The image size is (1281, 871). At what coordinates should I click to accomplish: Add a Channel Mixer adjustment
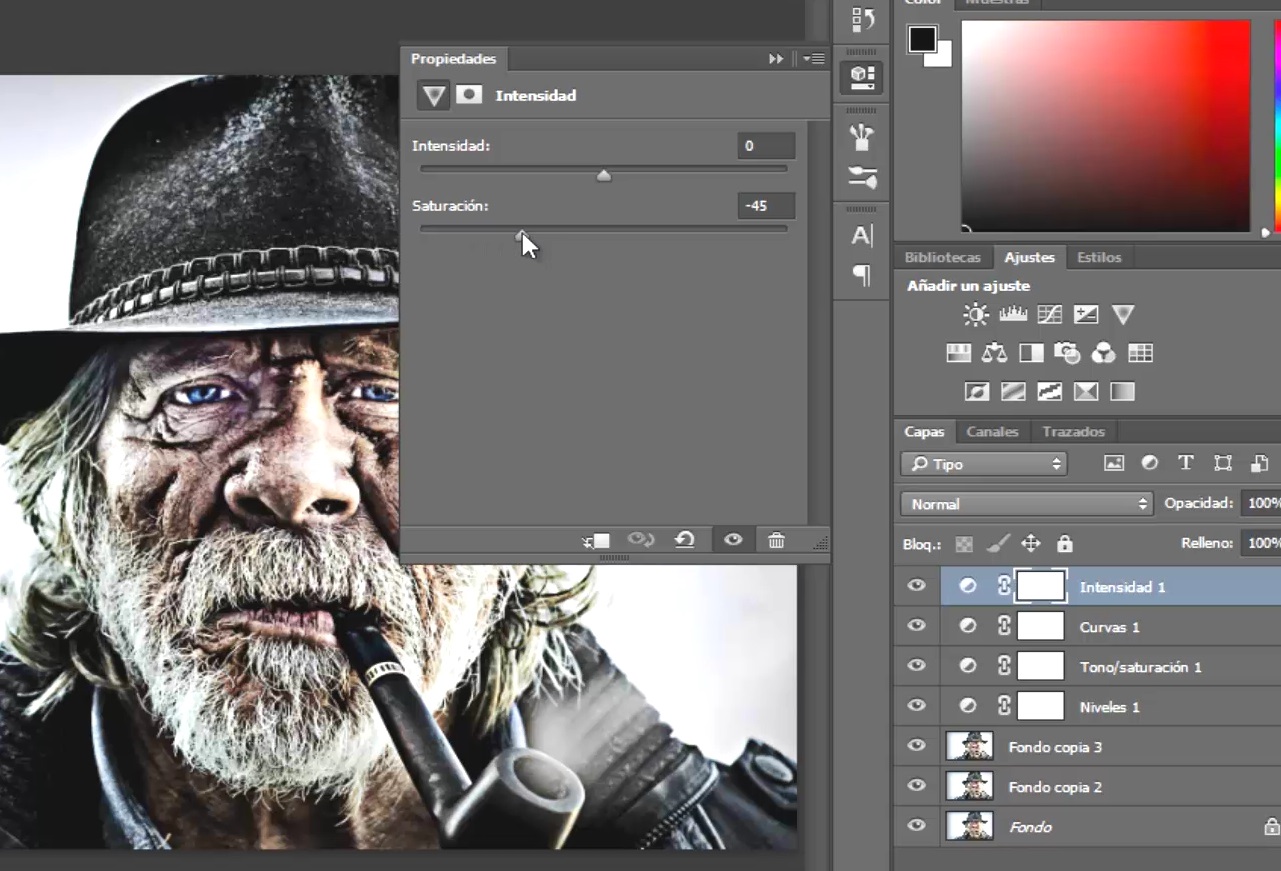click(x=1103, y=353)
